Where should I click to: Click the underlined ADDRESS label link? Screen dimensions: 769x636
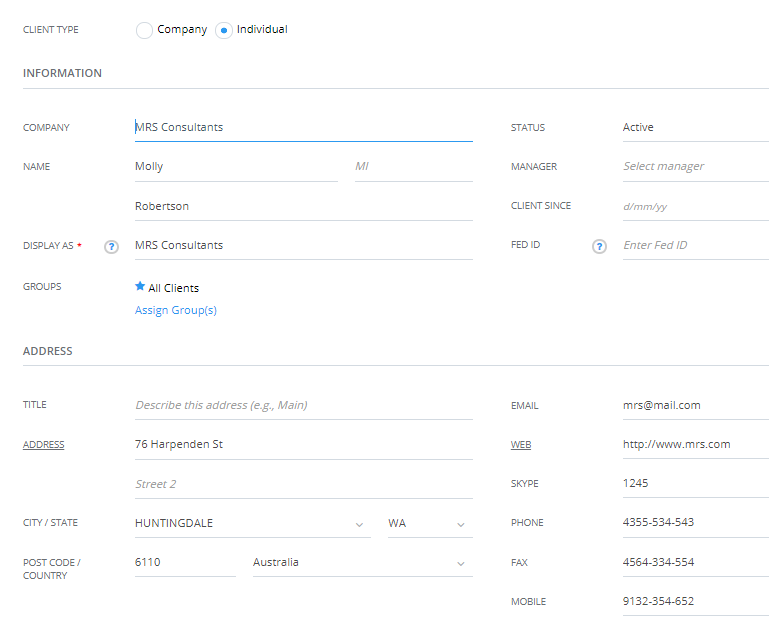(x=44, y=444)
